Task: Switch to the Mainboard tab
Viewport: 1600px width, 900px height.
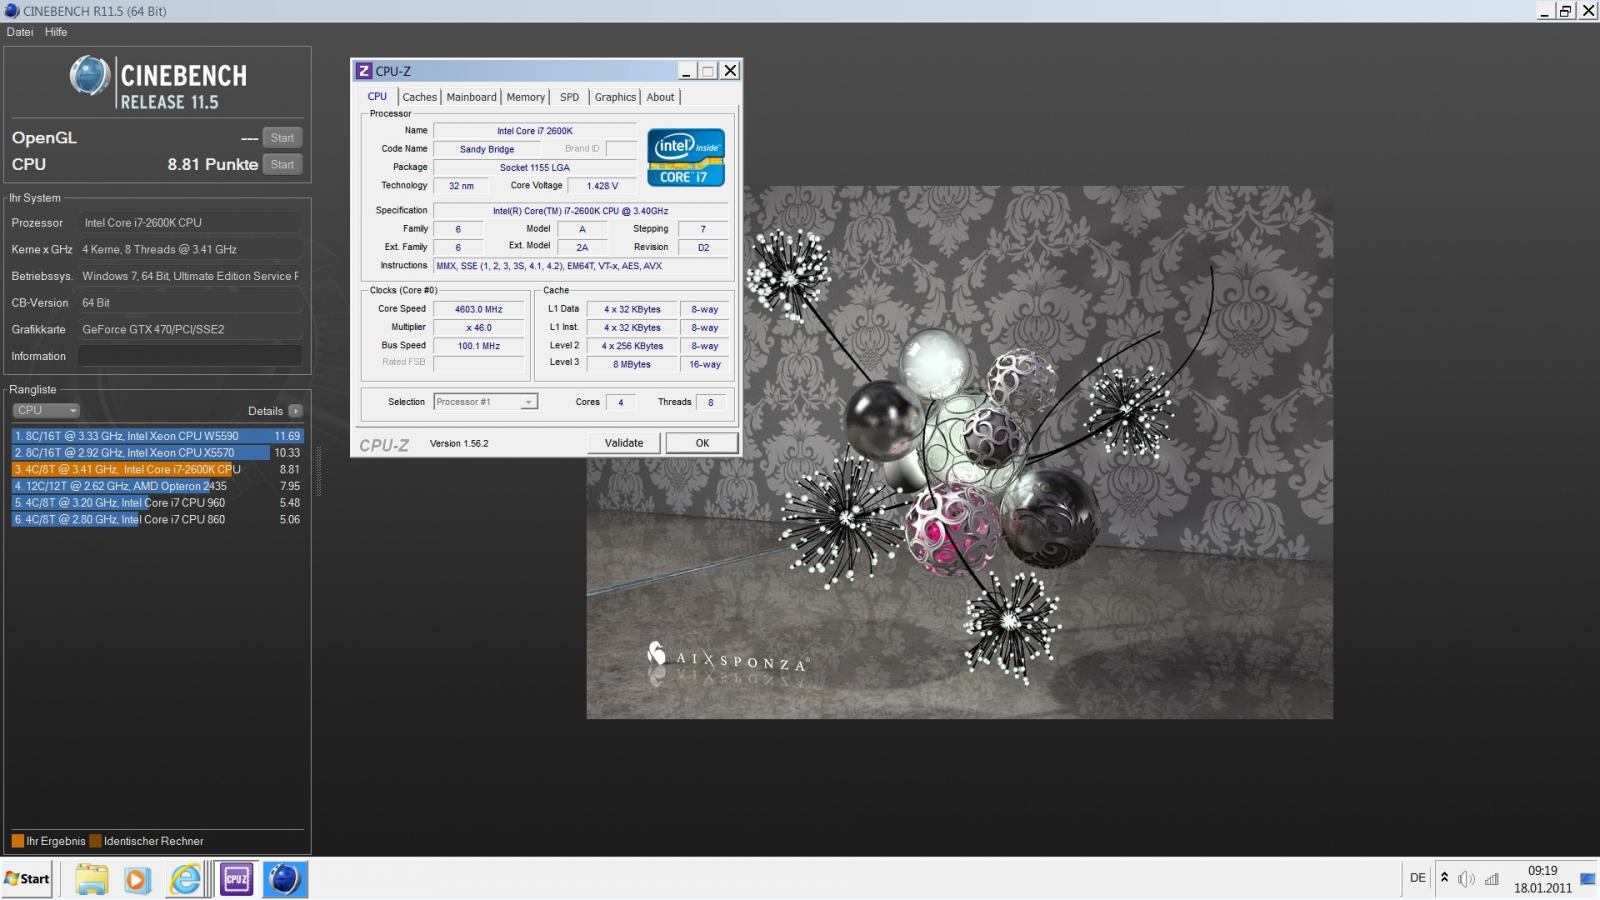Action: 471,97
